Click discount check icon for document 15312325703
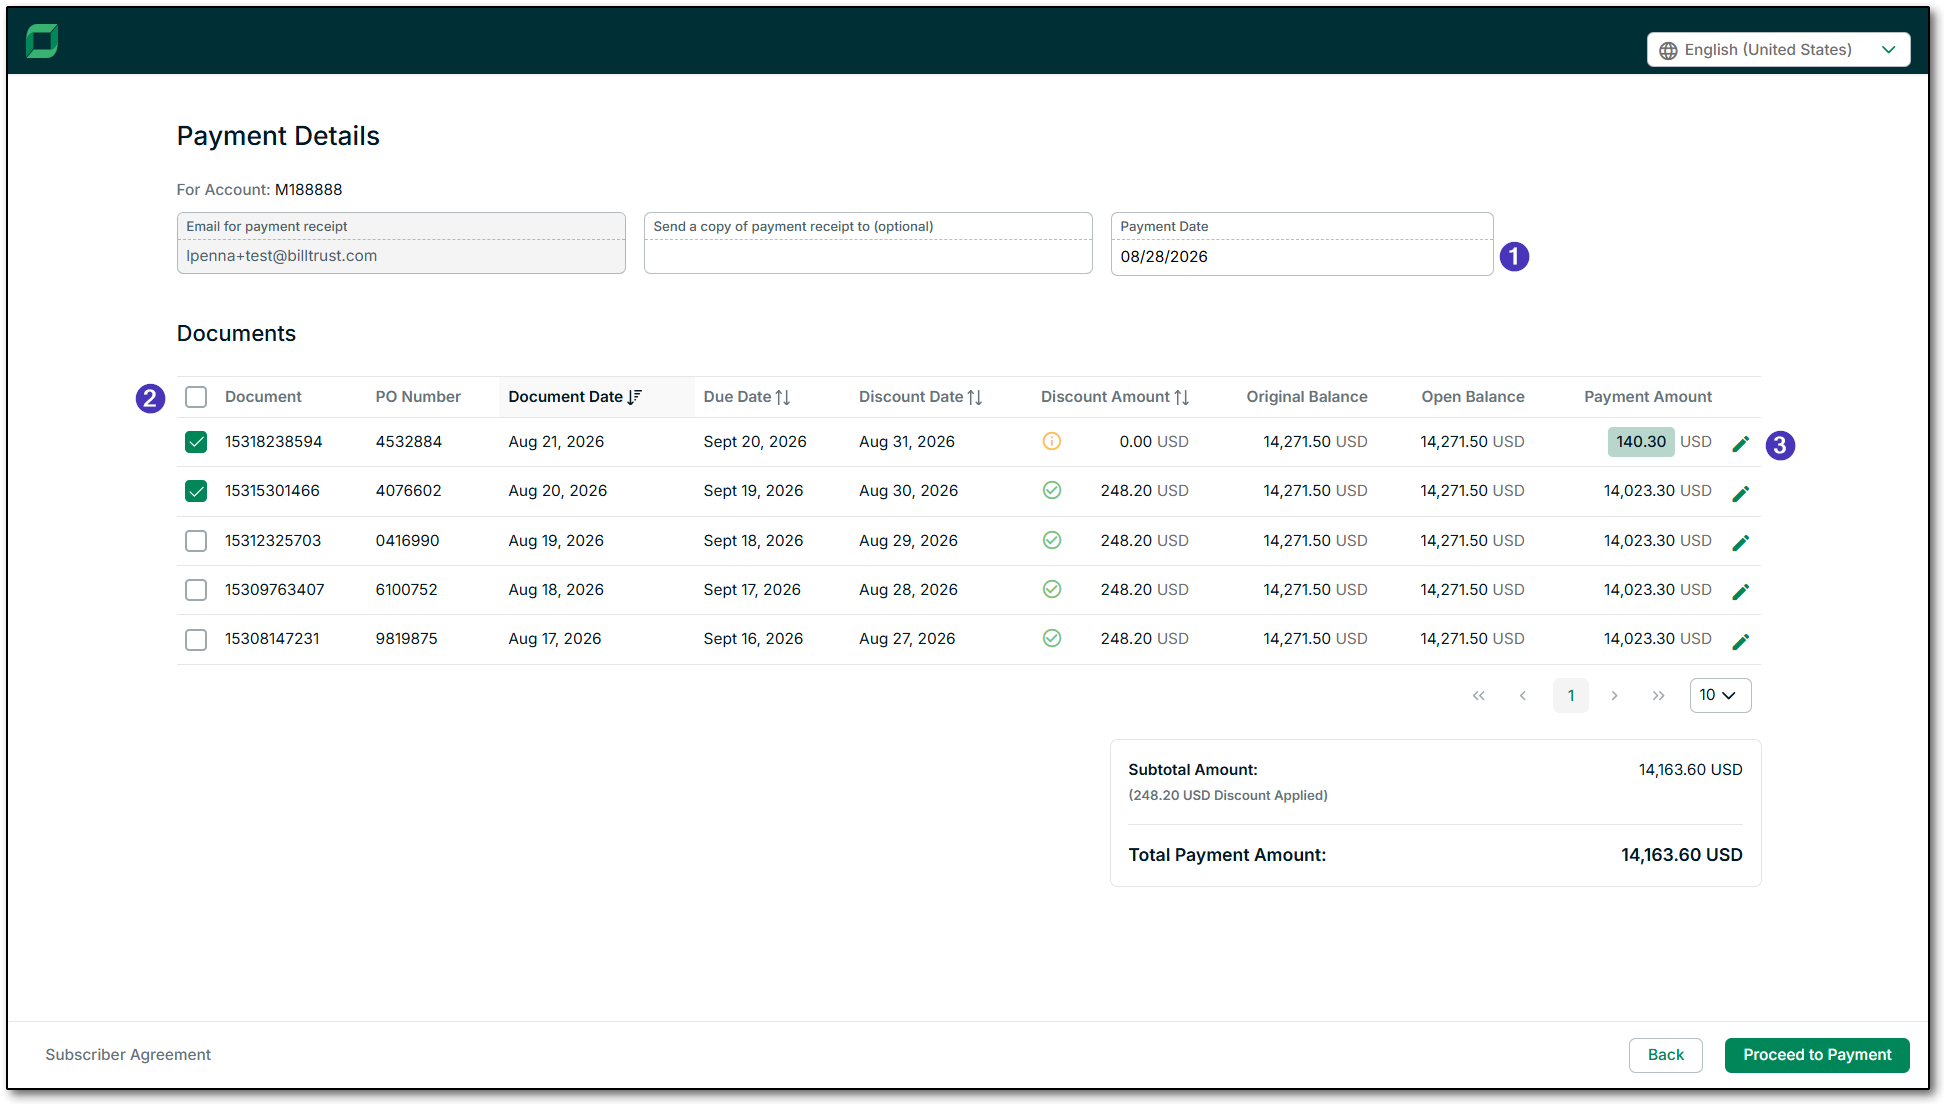This screenshot has height=1104, width=1944. (x=1051, y=540)
